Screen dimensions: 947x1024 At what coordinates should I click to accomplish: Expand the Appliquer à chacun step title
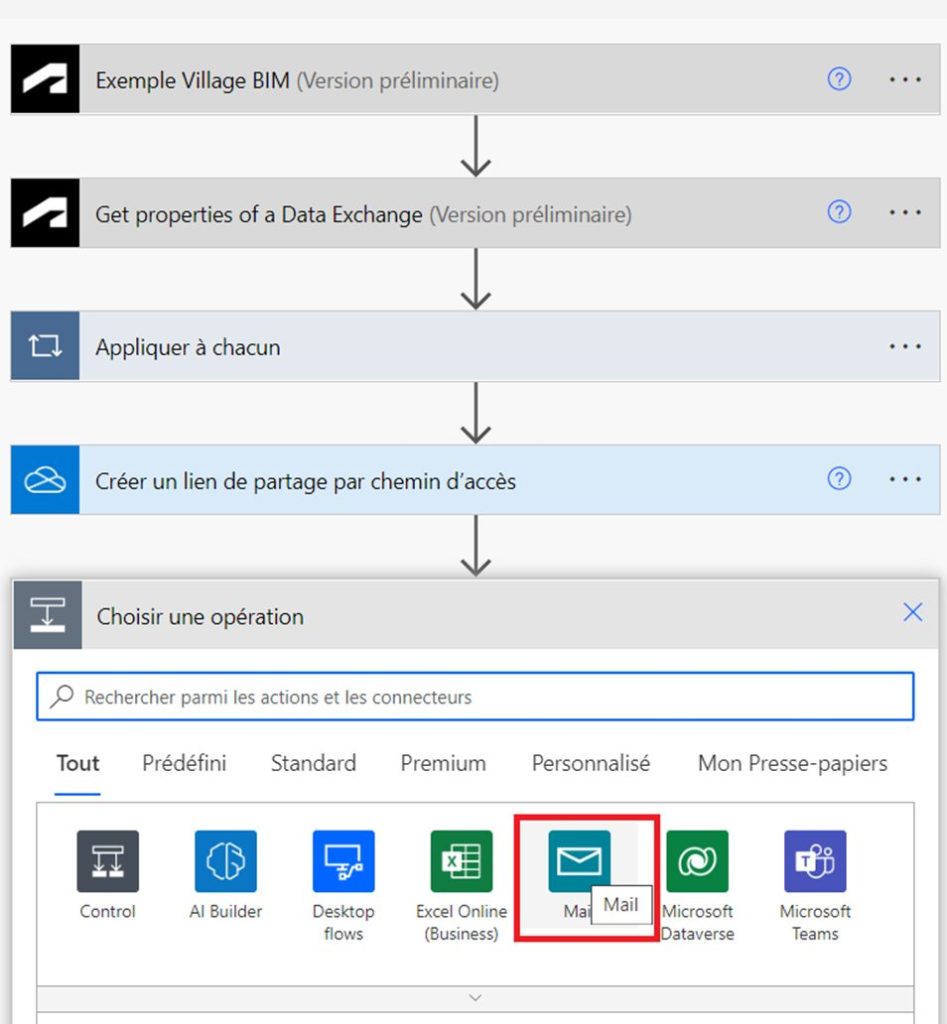(x=188, y=347)
